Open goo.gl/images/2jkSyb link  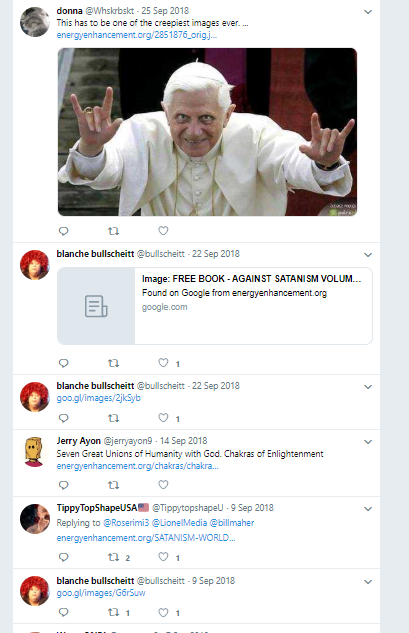coord(99,398)
